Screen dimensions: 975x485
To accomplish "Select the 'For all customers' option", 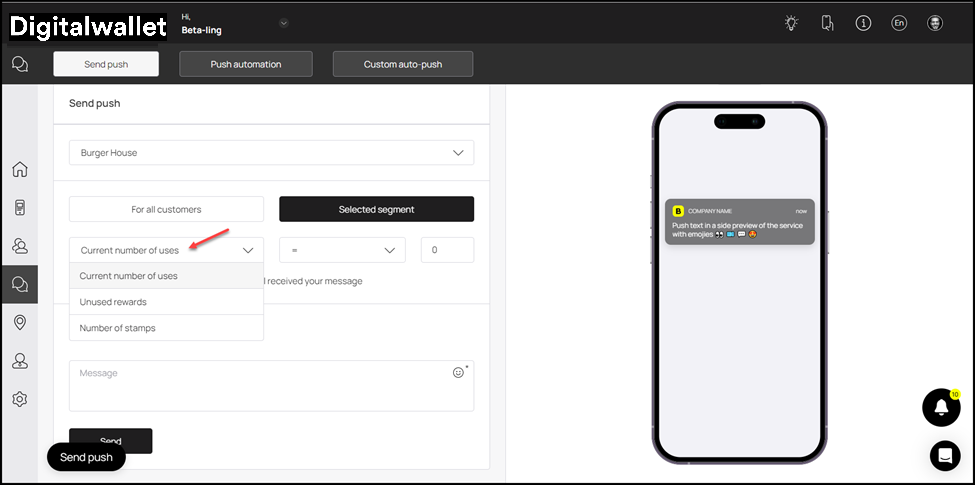I will point(166,209).
